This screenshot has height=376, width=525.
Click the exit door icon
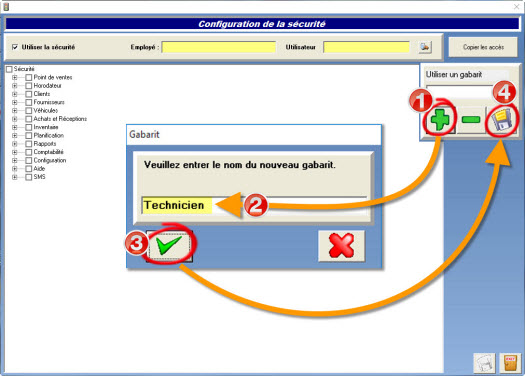click(510, 363)
